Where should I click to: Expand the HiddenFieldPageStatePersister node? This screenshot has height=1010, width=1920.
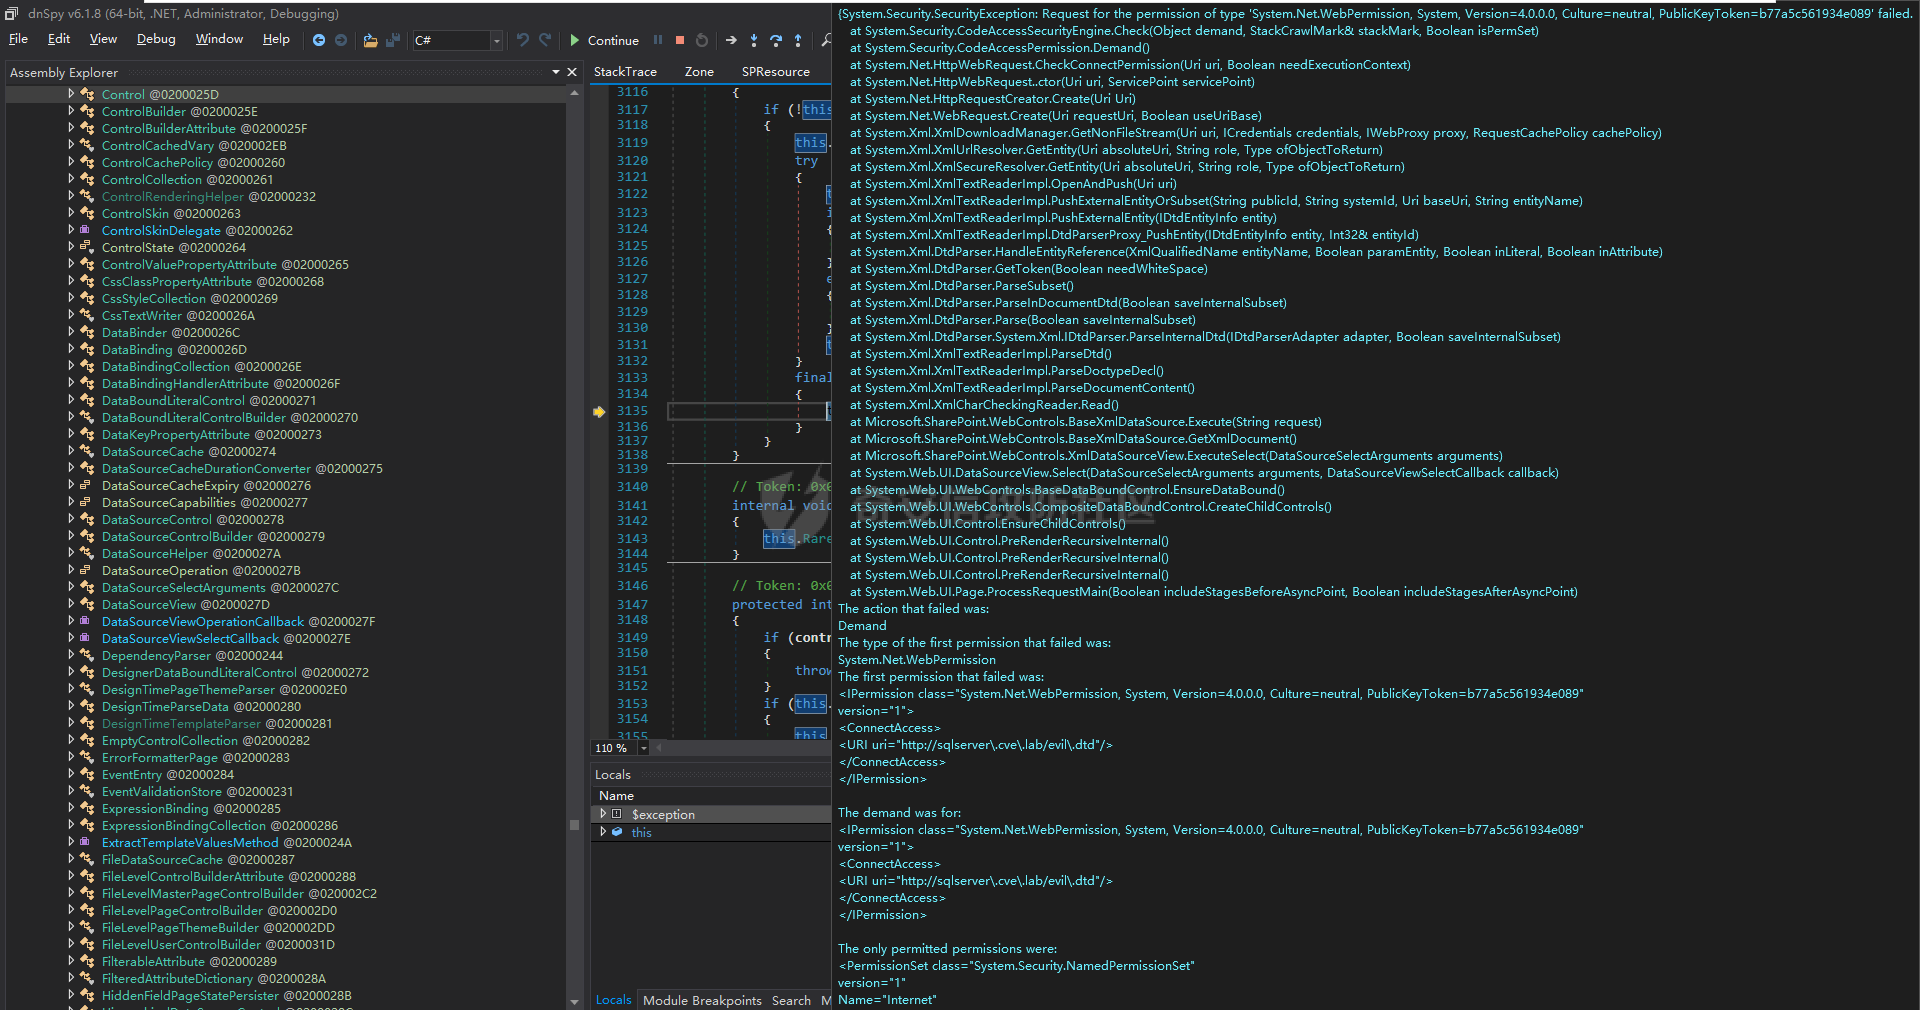pyautogui.click(x=71, y=995)
